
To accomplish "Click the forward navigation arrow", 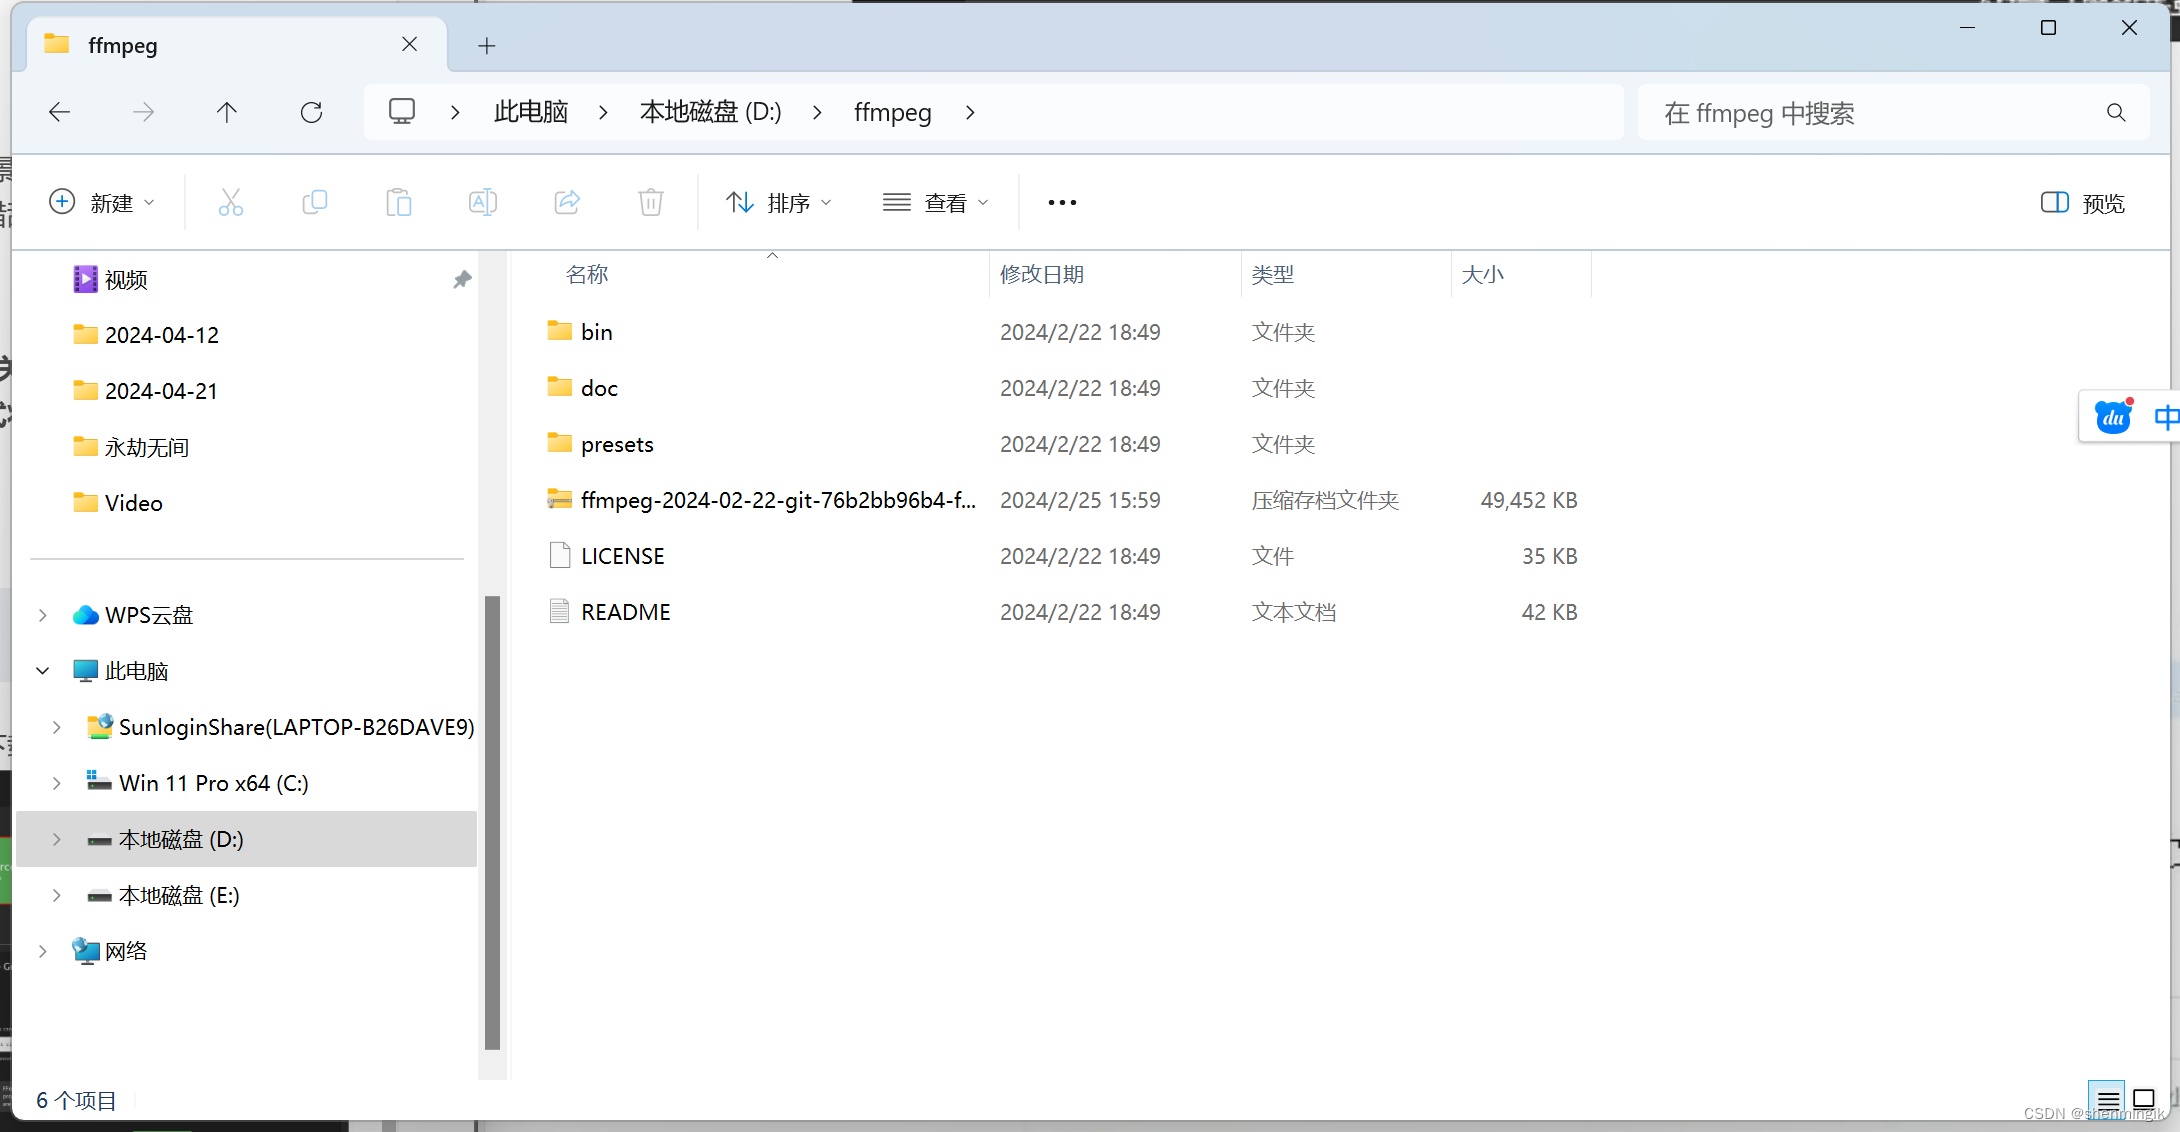I will point(144,112).
